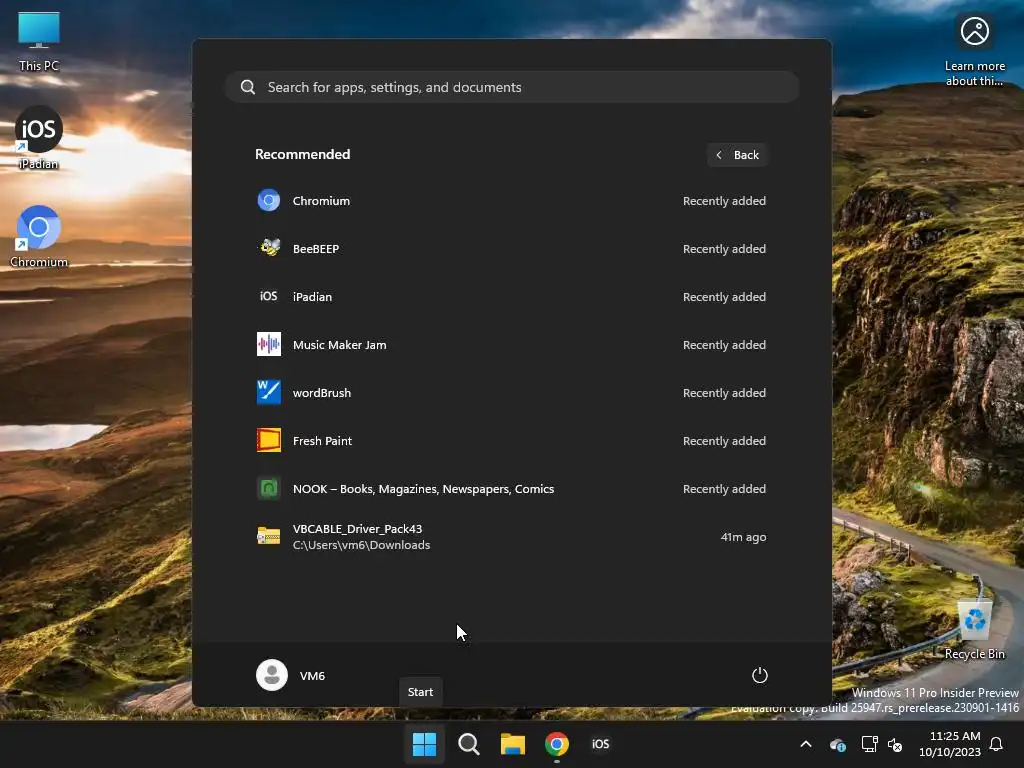Open File Explorer from the taskbar
The image size is (1024, 768).
coord(513,744)
